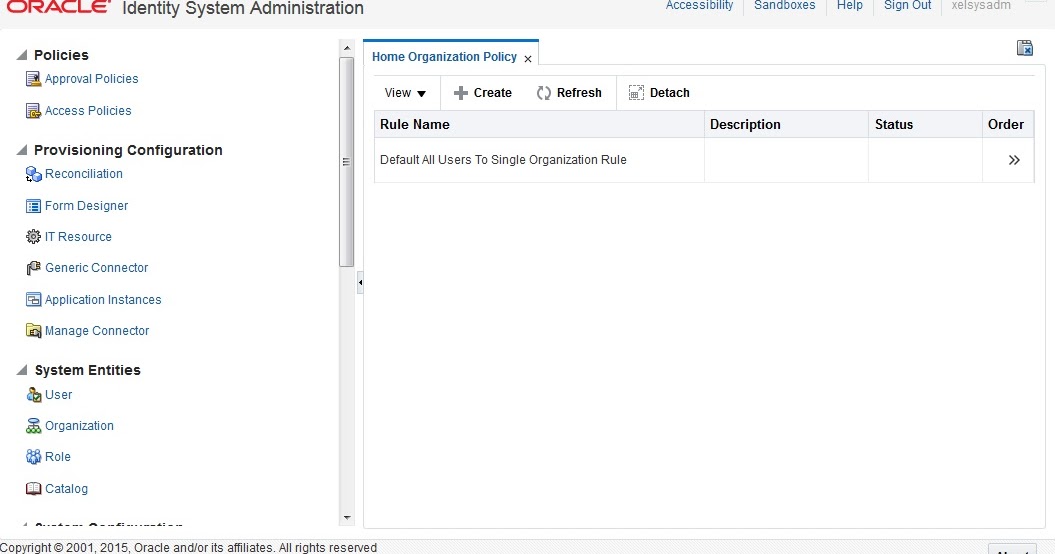Click the Generic Connector icon
This screenshot has width=1055, height=554.
(x=33, y=268)
